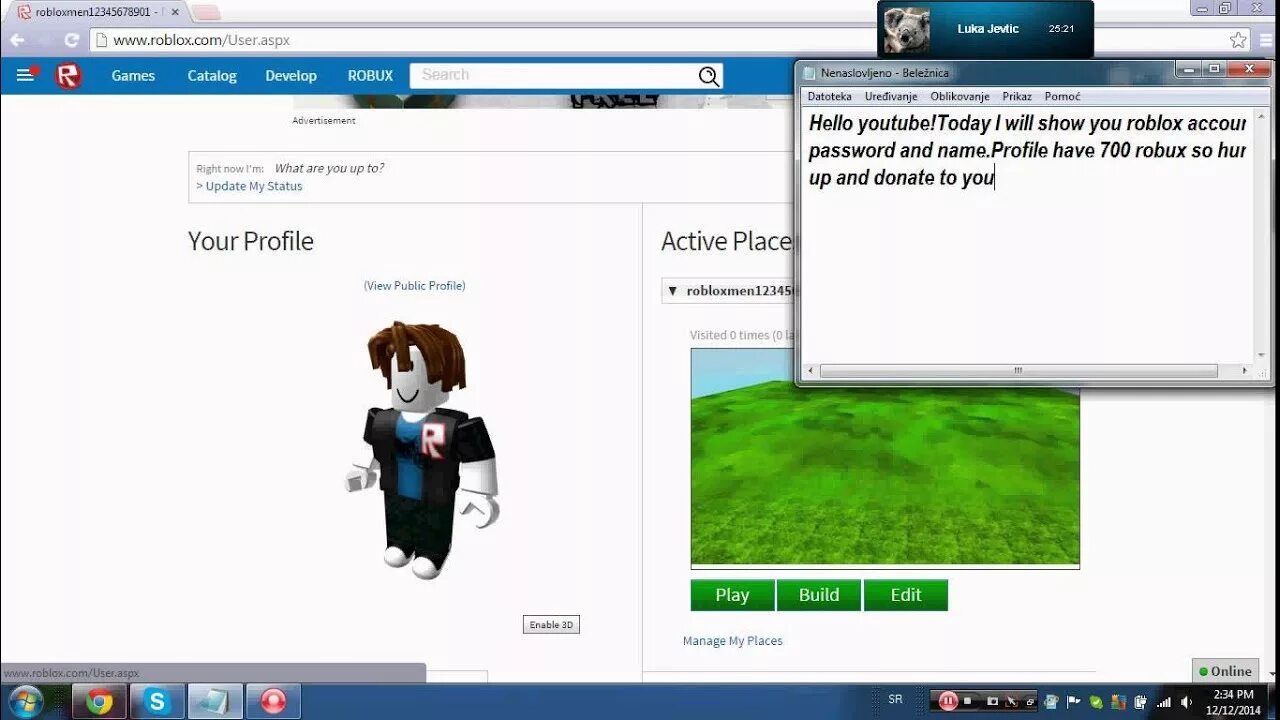Open the Develop section

tap(291, 75)
